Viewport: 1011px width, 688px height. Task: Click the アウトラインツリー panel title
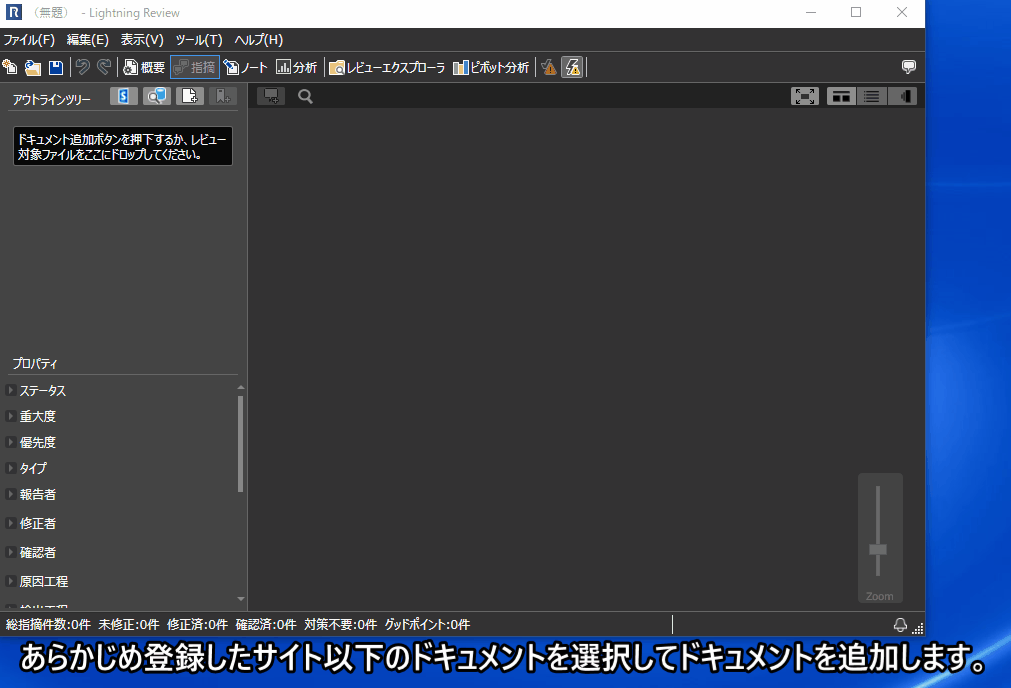52,99
